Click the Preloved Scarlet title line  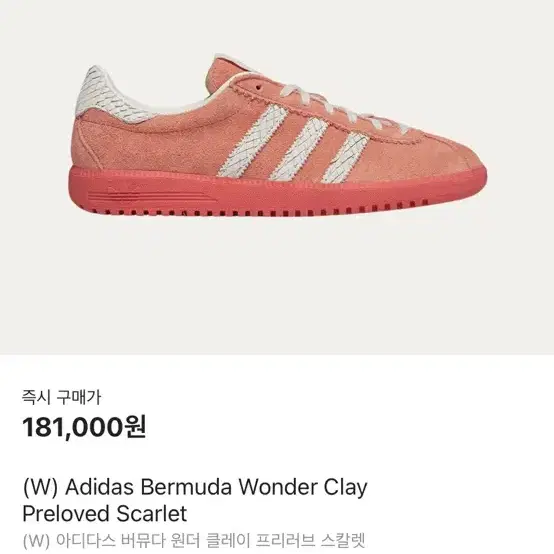point(105,514)
